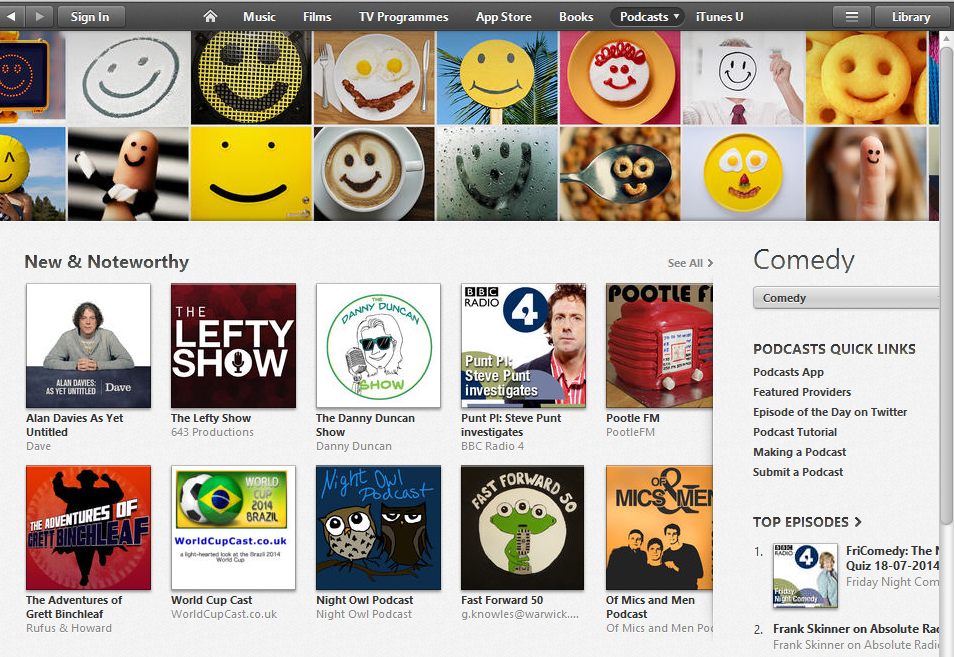Click the vertical scrollbar thumb

[947, 280]
